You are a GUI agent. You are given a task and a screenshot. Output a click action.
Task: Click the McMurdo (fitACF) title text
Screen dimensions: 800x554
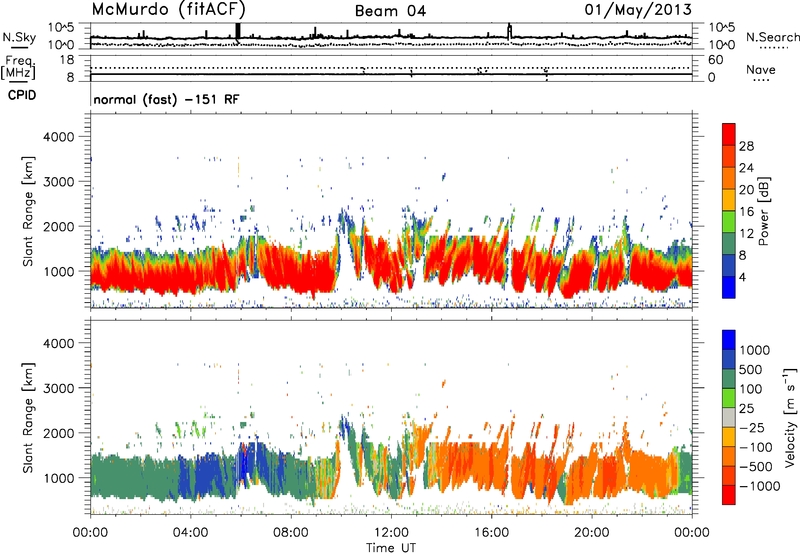[x=168, y=10]
